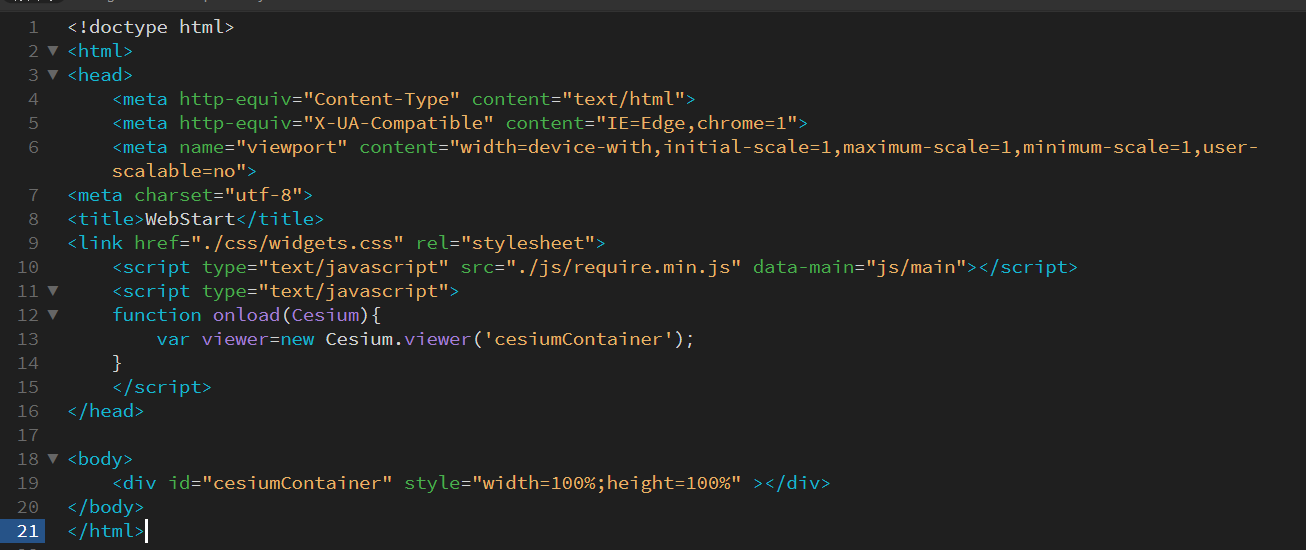The width and height of the screenshot is (1306, 550).
Task: Collapse the head section fold arrow
Action: coord(52,75)
